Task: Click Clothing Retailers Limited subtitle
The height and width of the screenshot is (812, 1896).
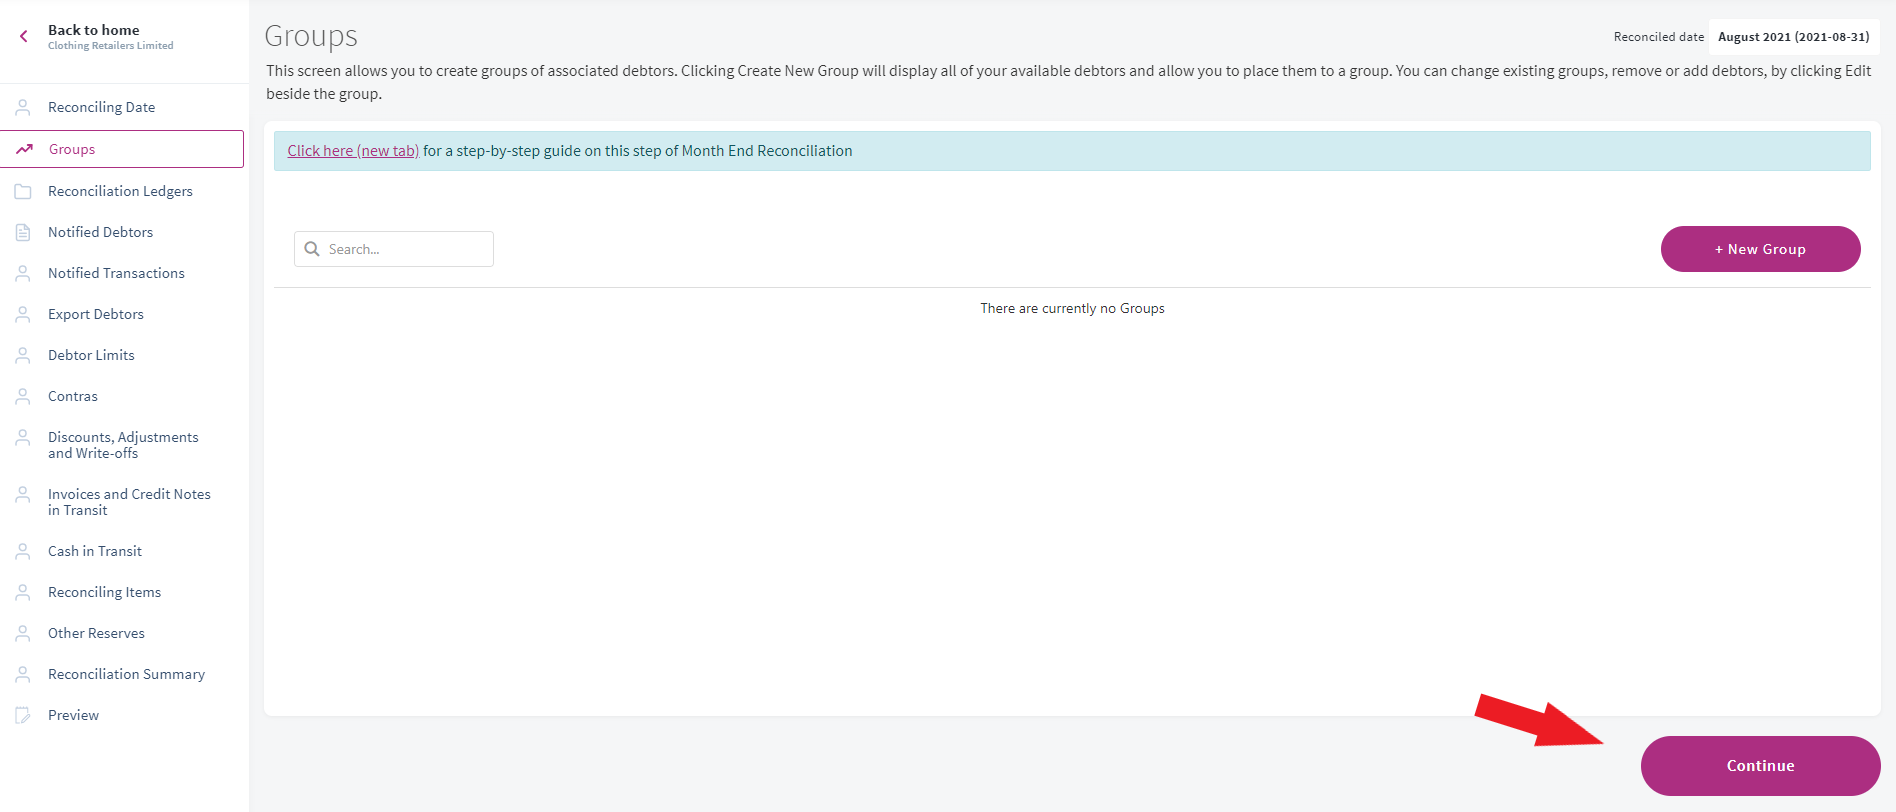Action: (111, 46)
